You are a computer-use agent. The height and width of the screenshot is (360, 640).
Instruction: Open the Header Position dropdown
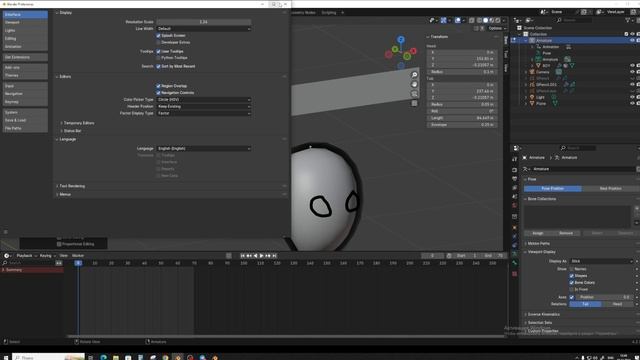[x=204, y=106]
